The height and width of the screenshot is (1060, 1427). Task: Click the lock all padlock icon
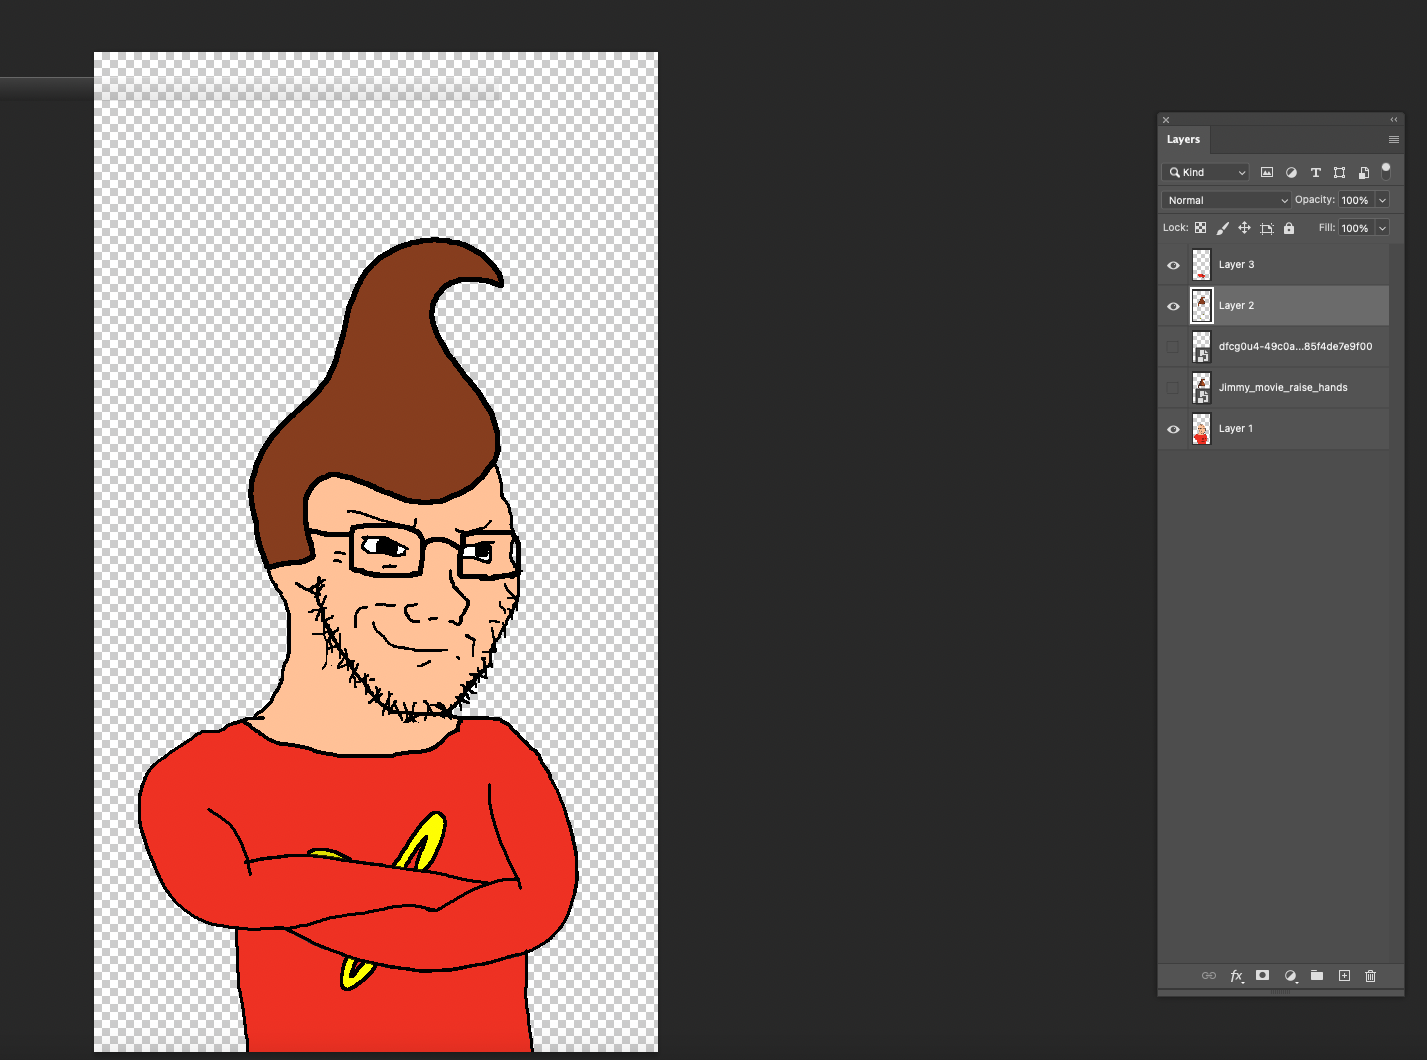tap(1289, 228)
